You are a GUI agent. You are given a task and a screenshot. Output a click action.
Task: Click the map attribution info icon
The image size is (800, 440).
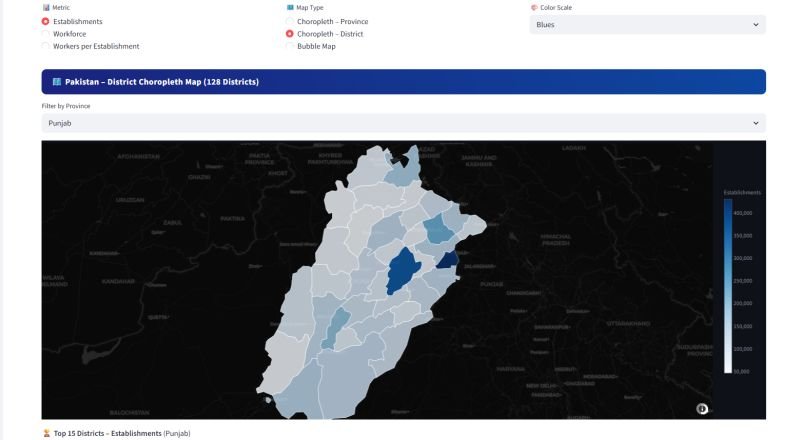702,408
